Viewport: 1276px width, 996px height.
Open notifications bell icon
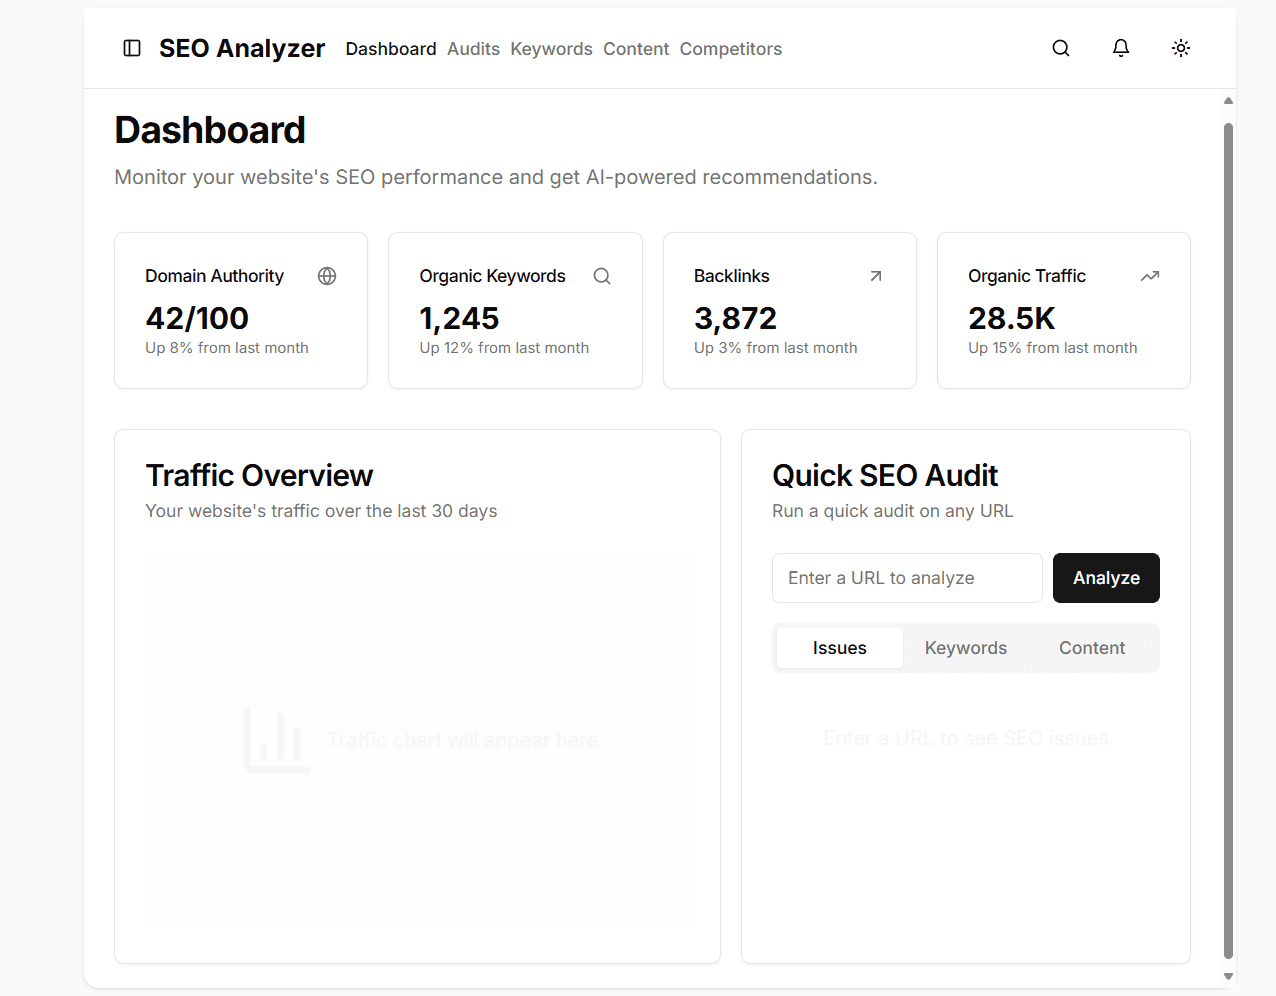click(1121, 48)
